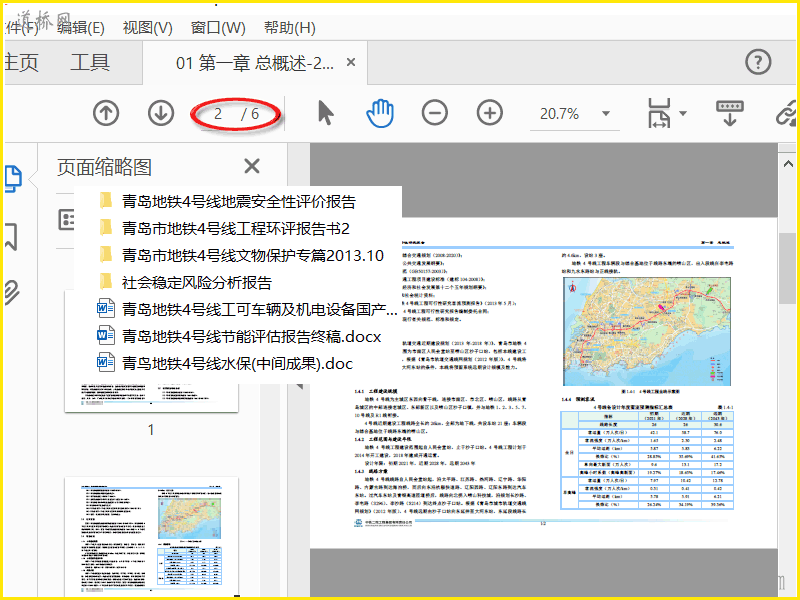Screen dimensions: 800x600
Task: Click the fit page width icon
Action: point(659,113)
